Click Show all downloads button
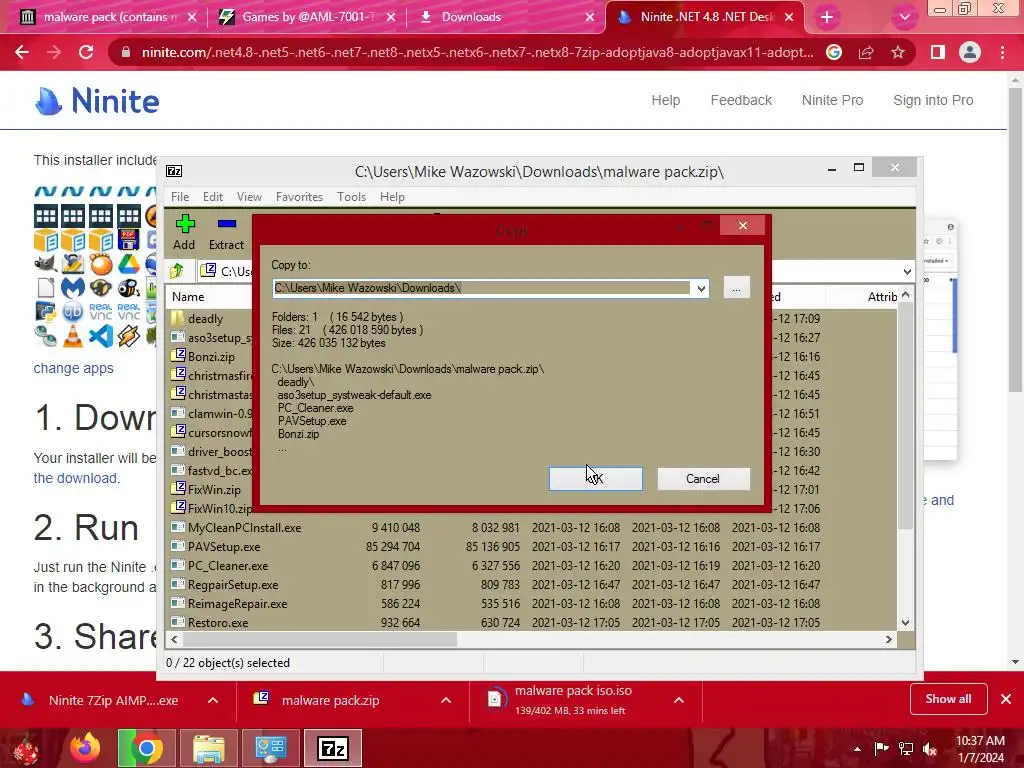This screenshot has height=768, width=1024. 948,699
